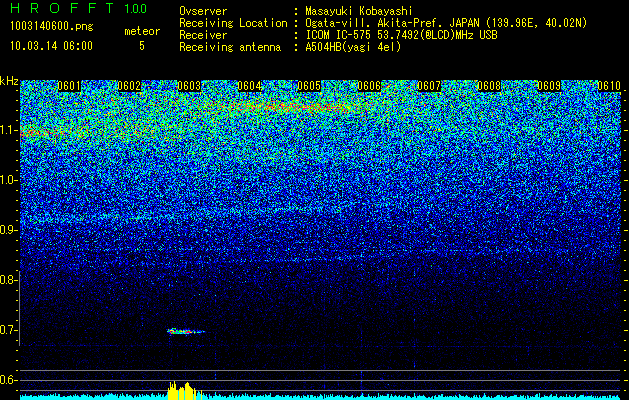Image resolution: width=629 pixels, height=400 pixels.
Task: Click the Receiving Location label
Action: tap(233, 23)
